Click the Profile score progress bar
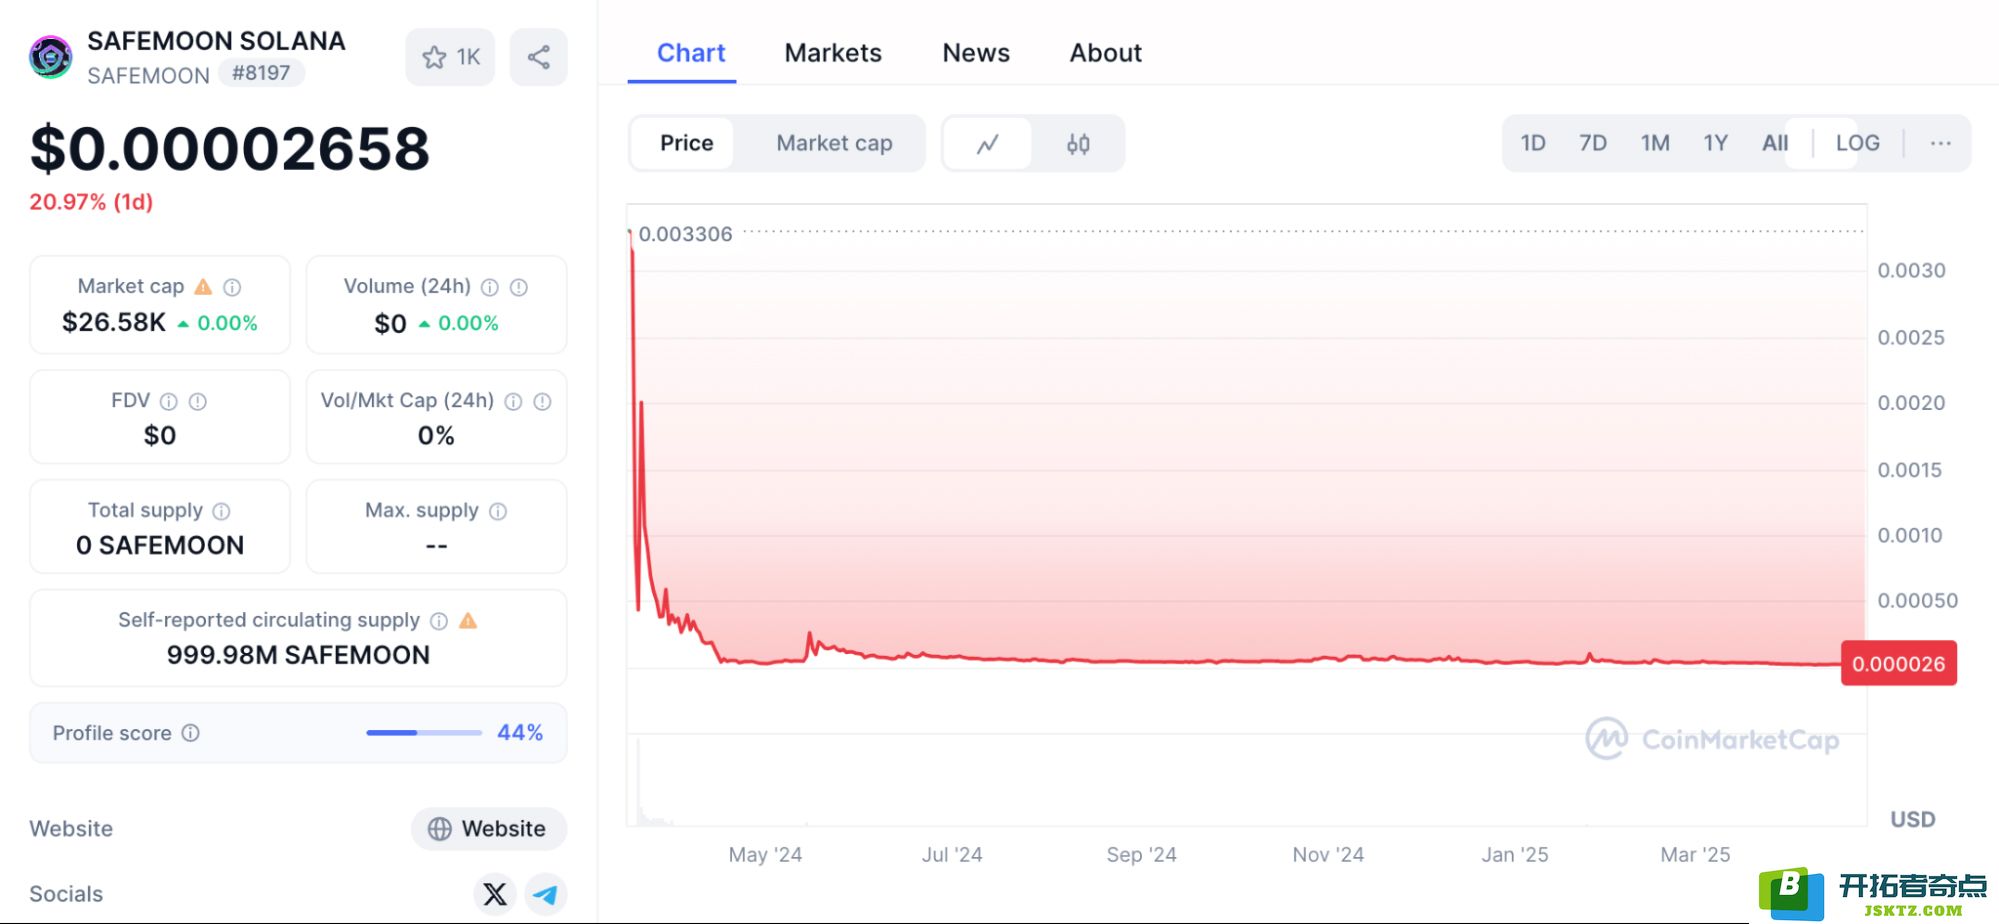Viewport: 1999px width, 924px height. [424, 733]
